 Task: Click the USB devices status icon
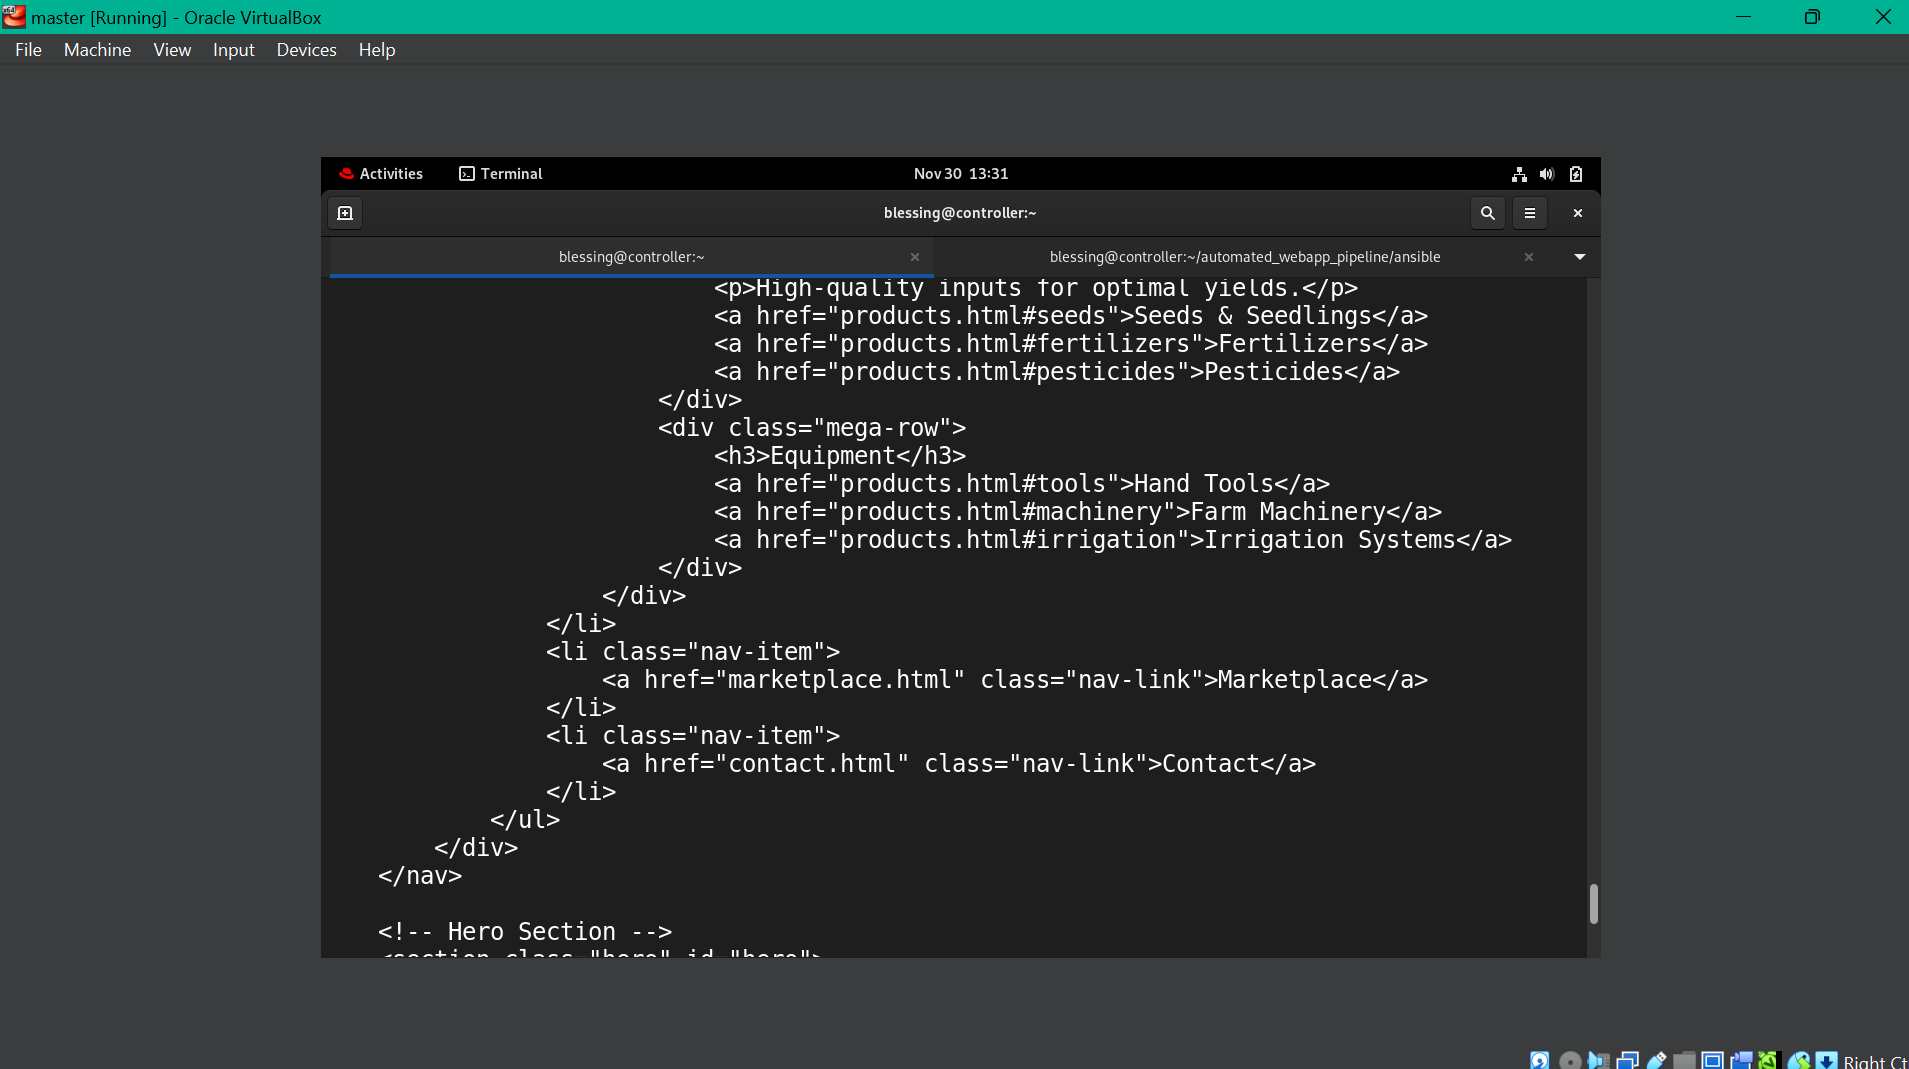1658,1060
